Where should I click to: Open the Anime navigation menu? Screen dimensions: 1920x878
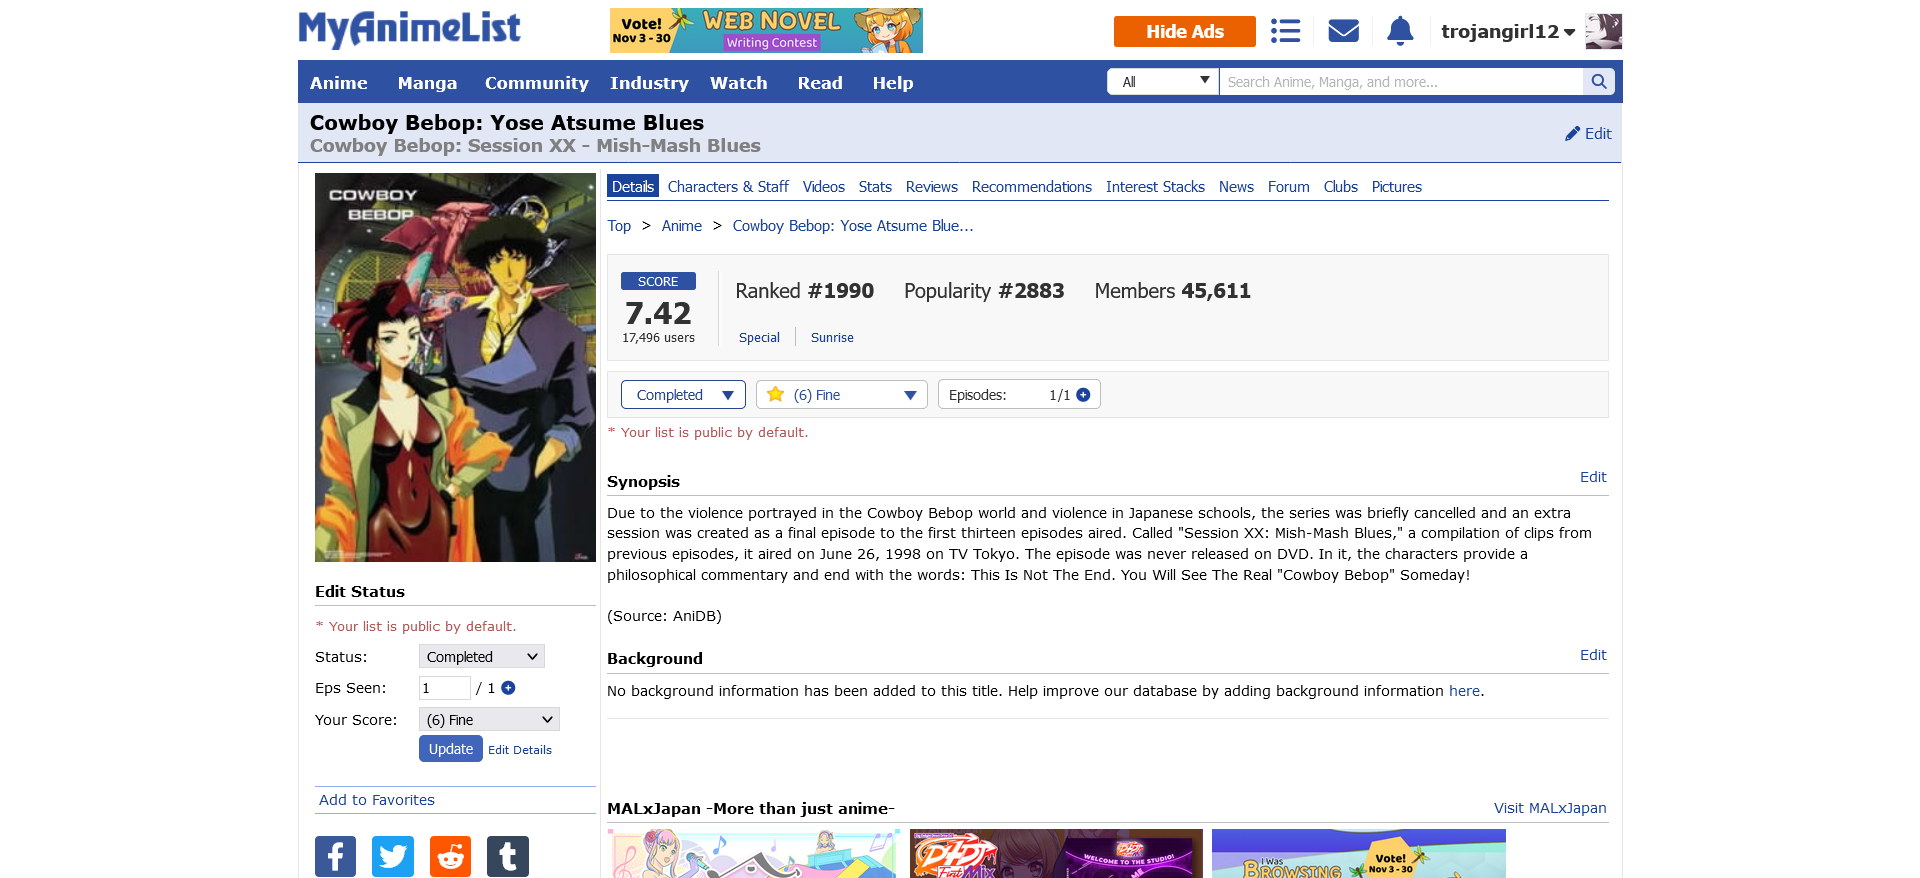pyautogui.click(x=339, y=83)
